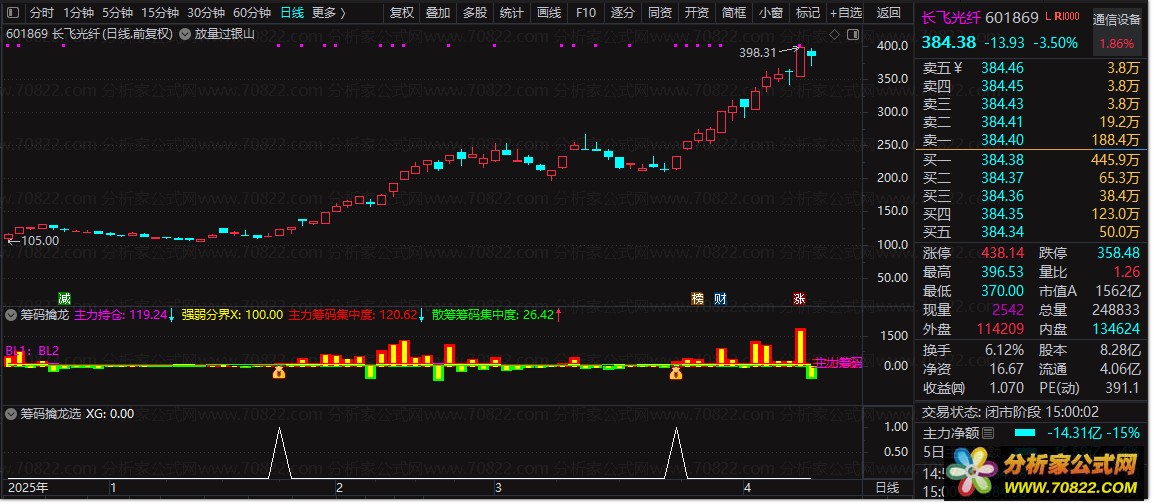
Task: Click the 涨停 value 438.14
Action: tap(1002, 253)
